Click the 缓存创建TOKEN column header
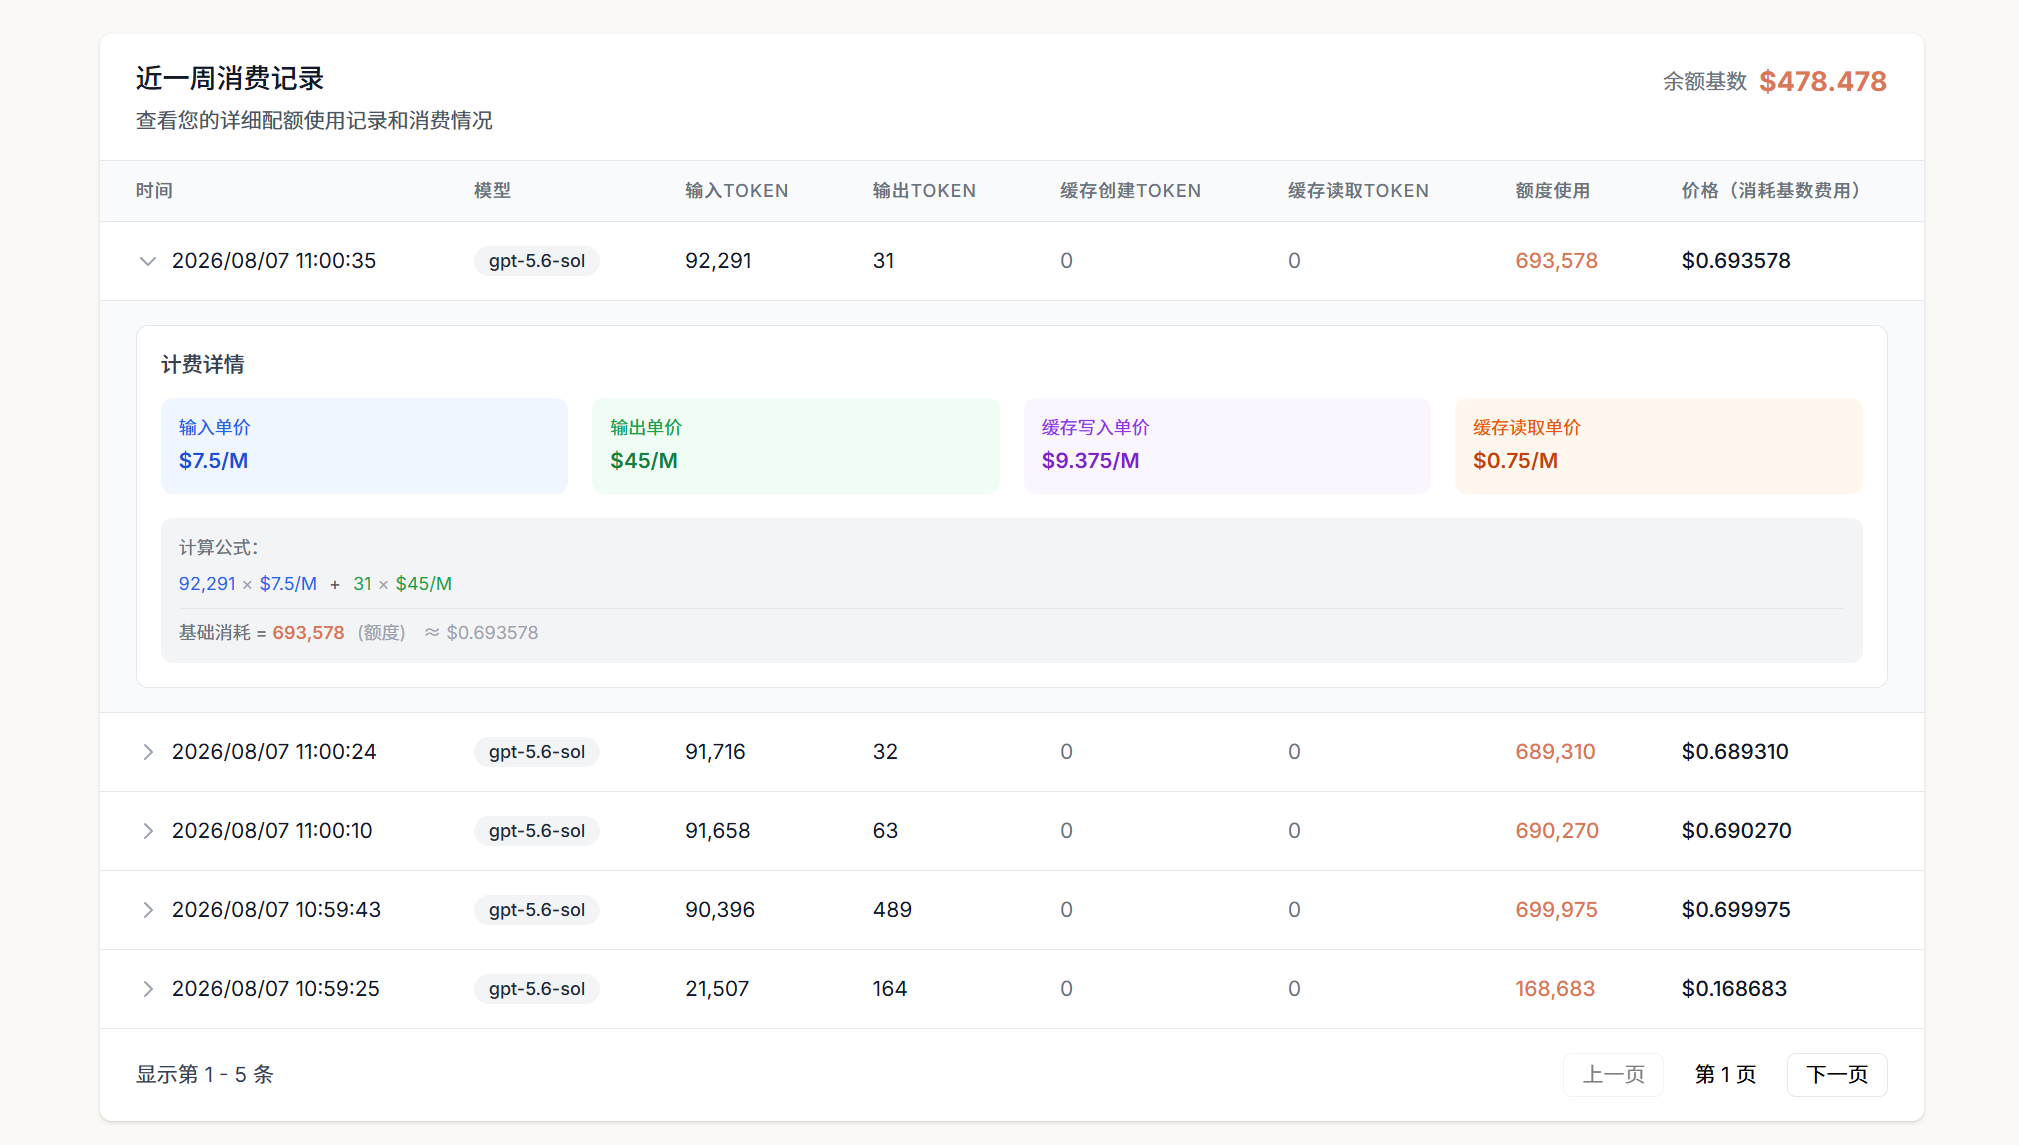2019x1145 pixels. pyautogui.click(x=1131, y=191)
